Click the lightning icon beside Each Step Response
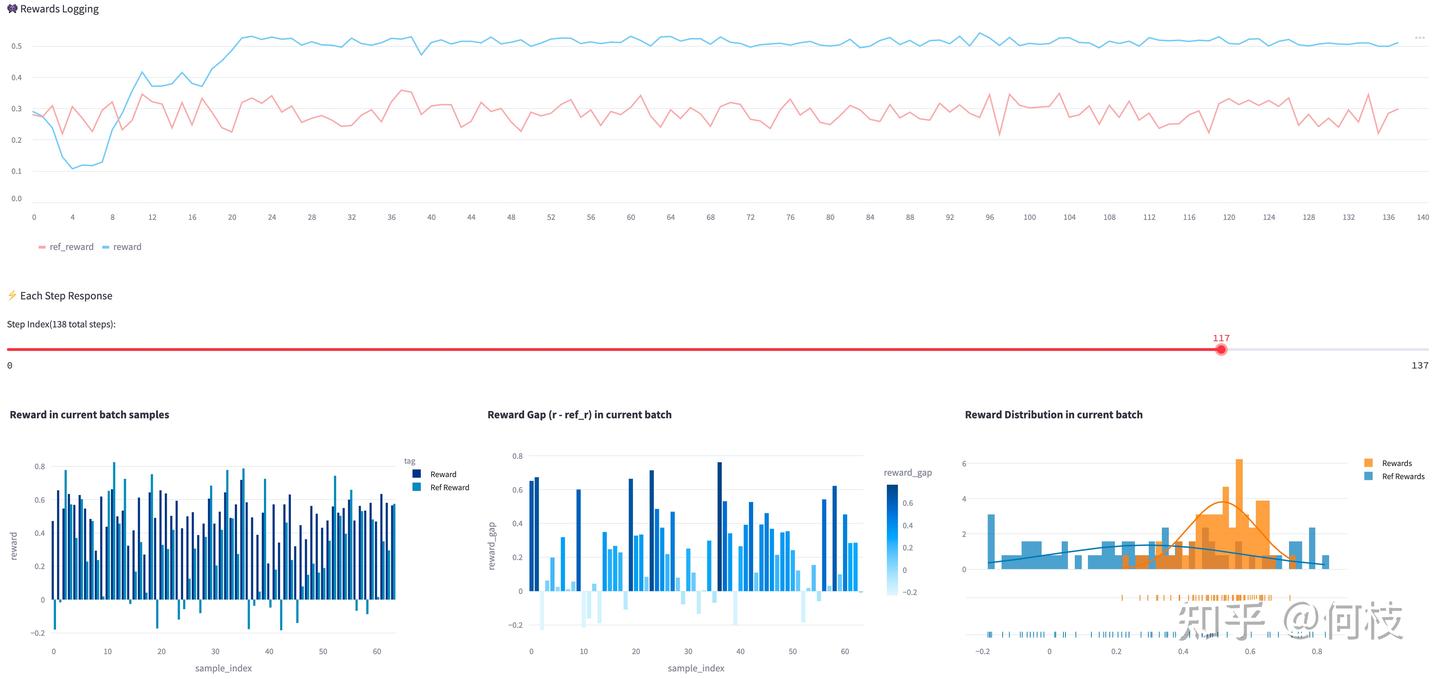 coord(12,296)
